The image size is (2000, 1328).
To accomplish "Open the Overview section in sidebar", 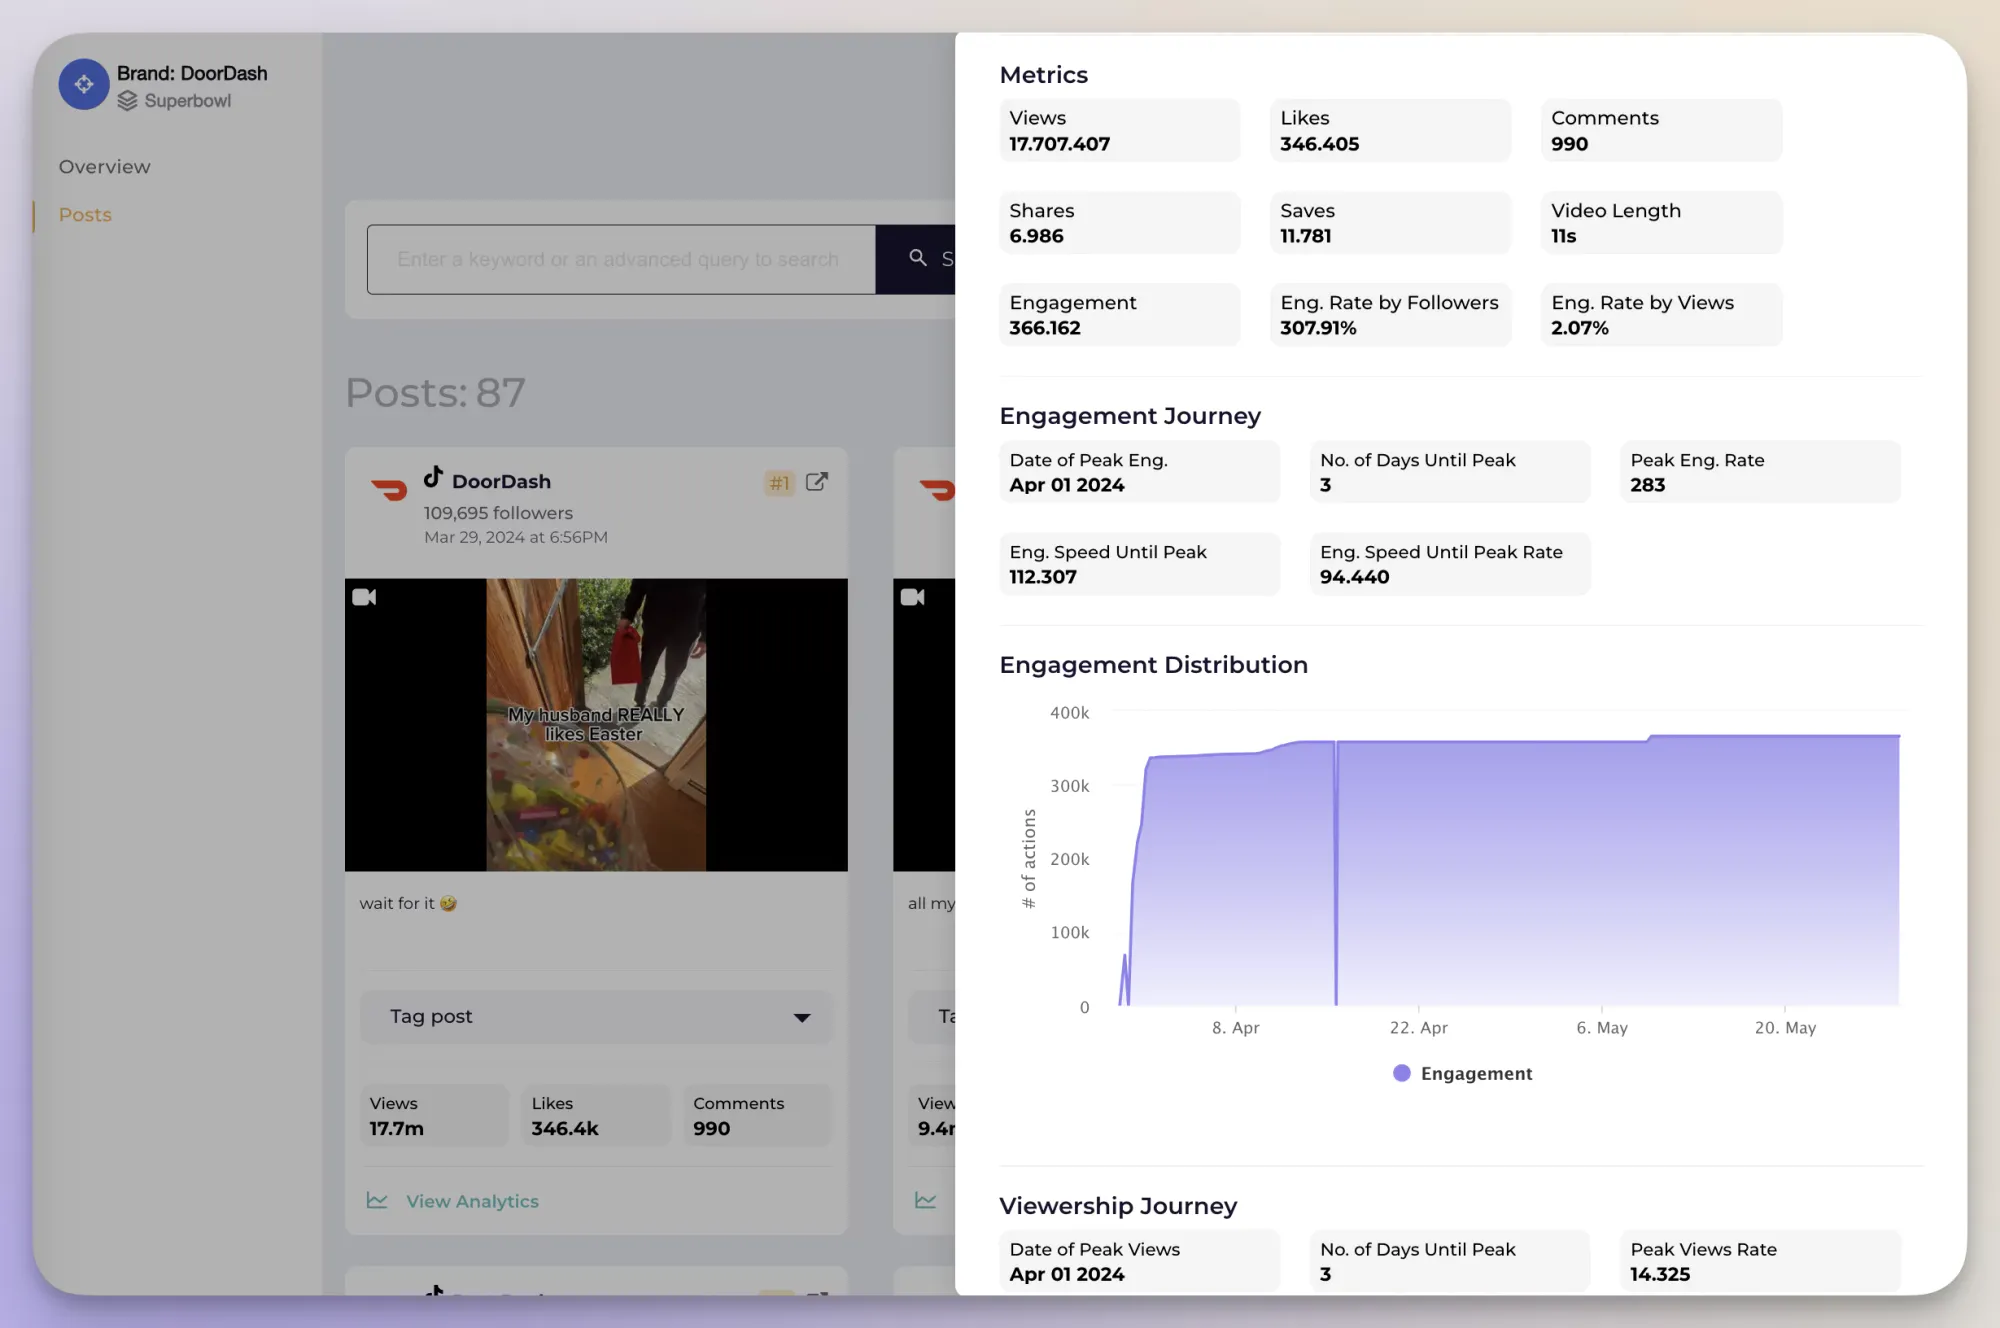I will (x=104, y=167).
